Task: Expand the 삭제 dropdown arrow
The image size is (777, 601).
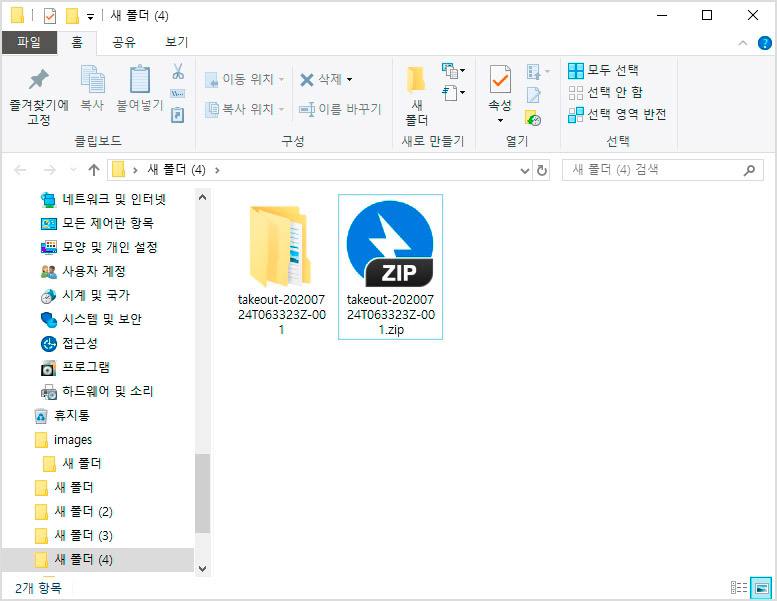Action: 349,79
